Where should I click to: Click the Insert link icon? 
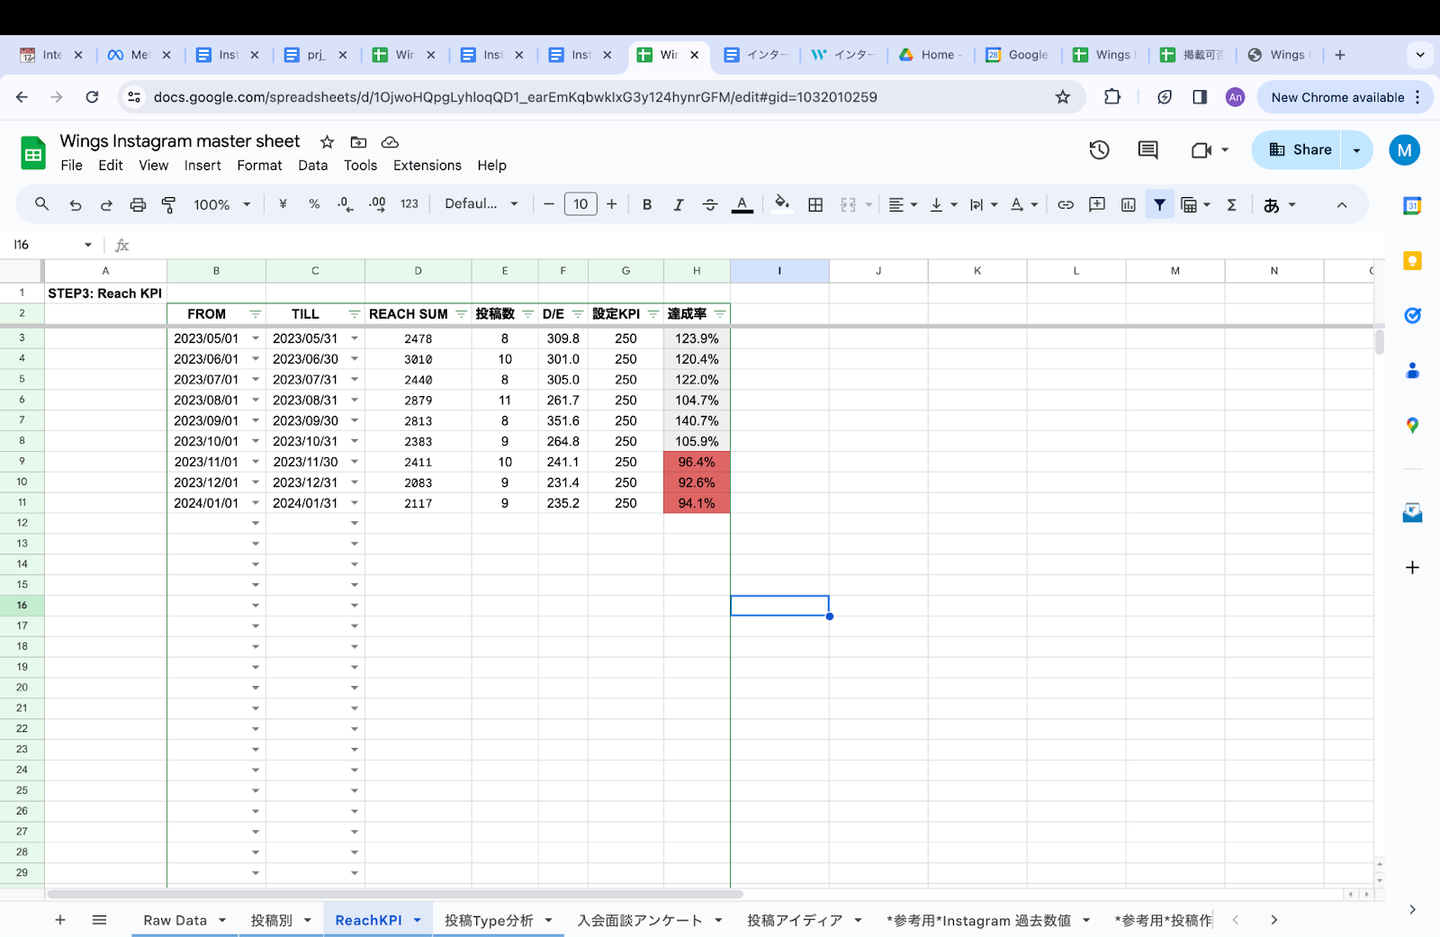[1066, 205]
